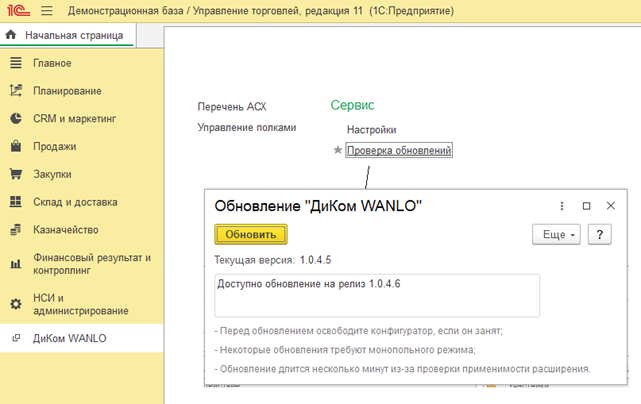This screenshot has height=404, width=641.
Task: Click the 1C logo icon in title bar
Action: [x=17, y=11]
